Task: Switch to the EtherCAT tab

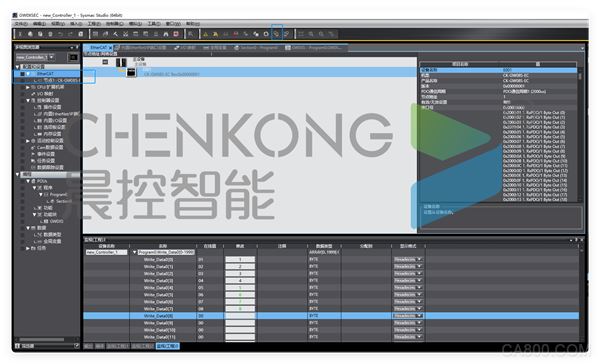Action: click(98, 48)
